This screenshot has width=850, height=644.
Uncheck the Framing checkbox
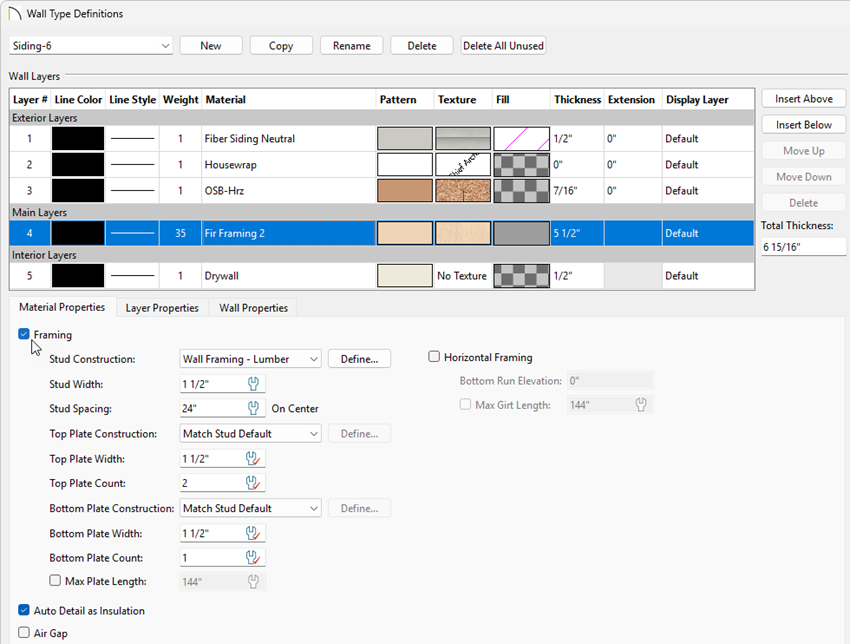click(24, 334)
